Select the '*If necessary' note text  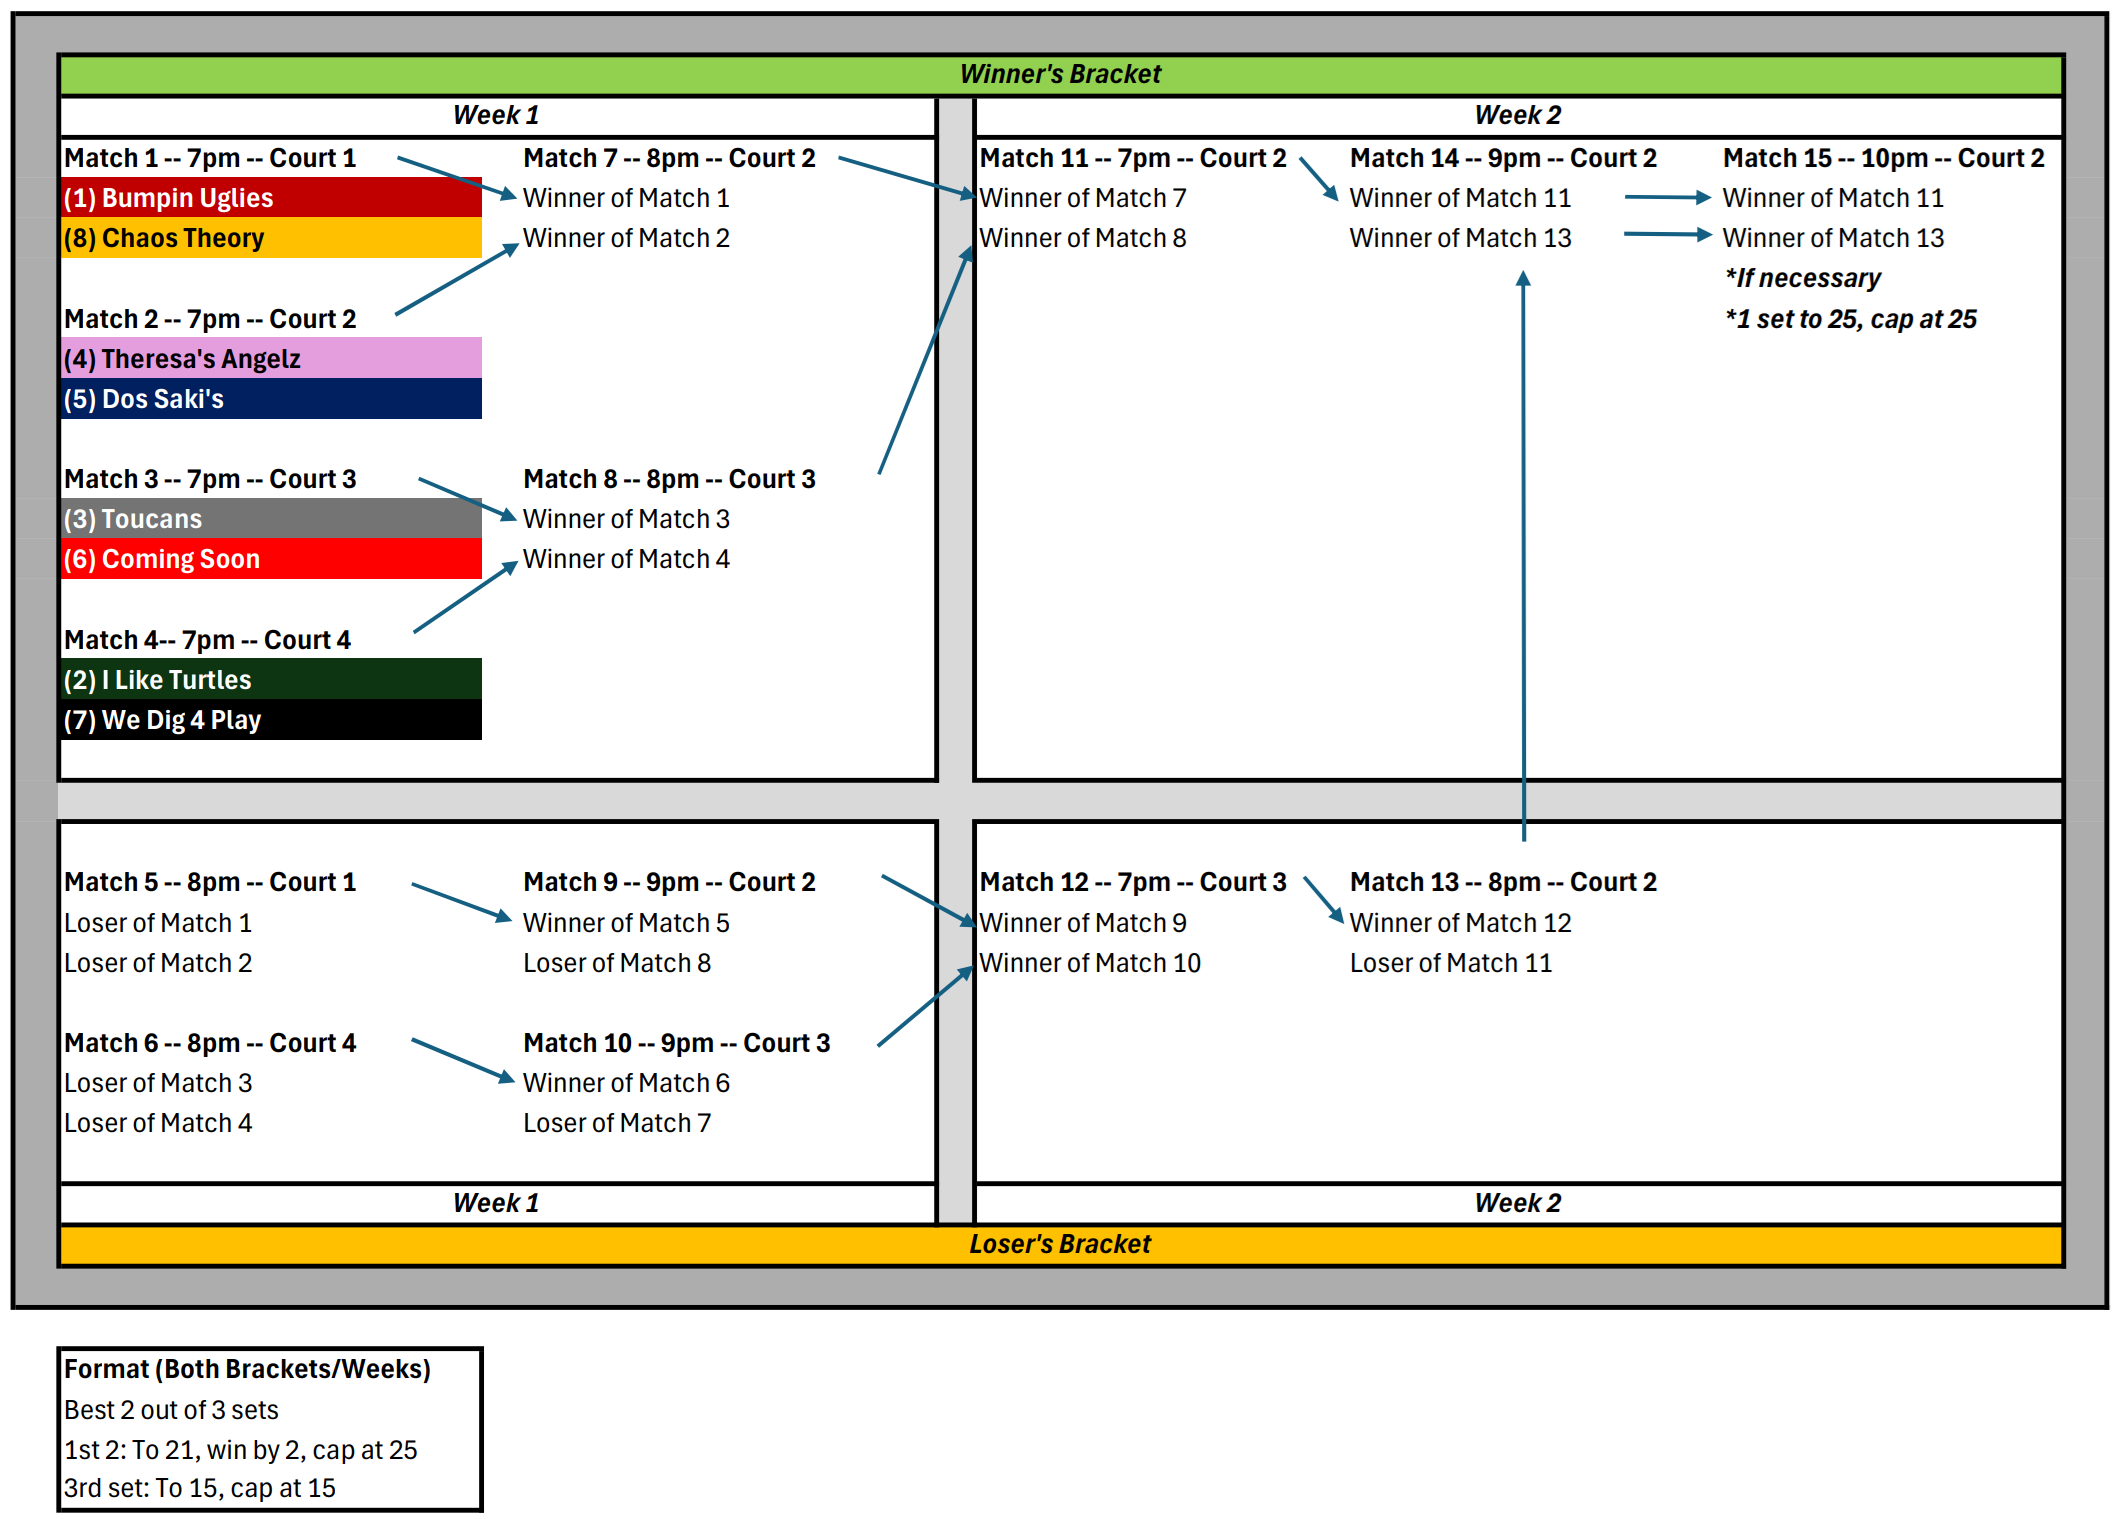1802,278
